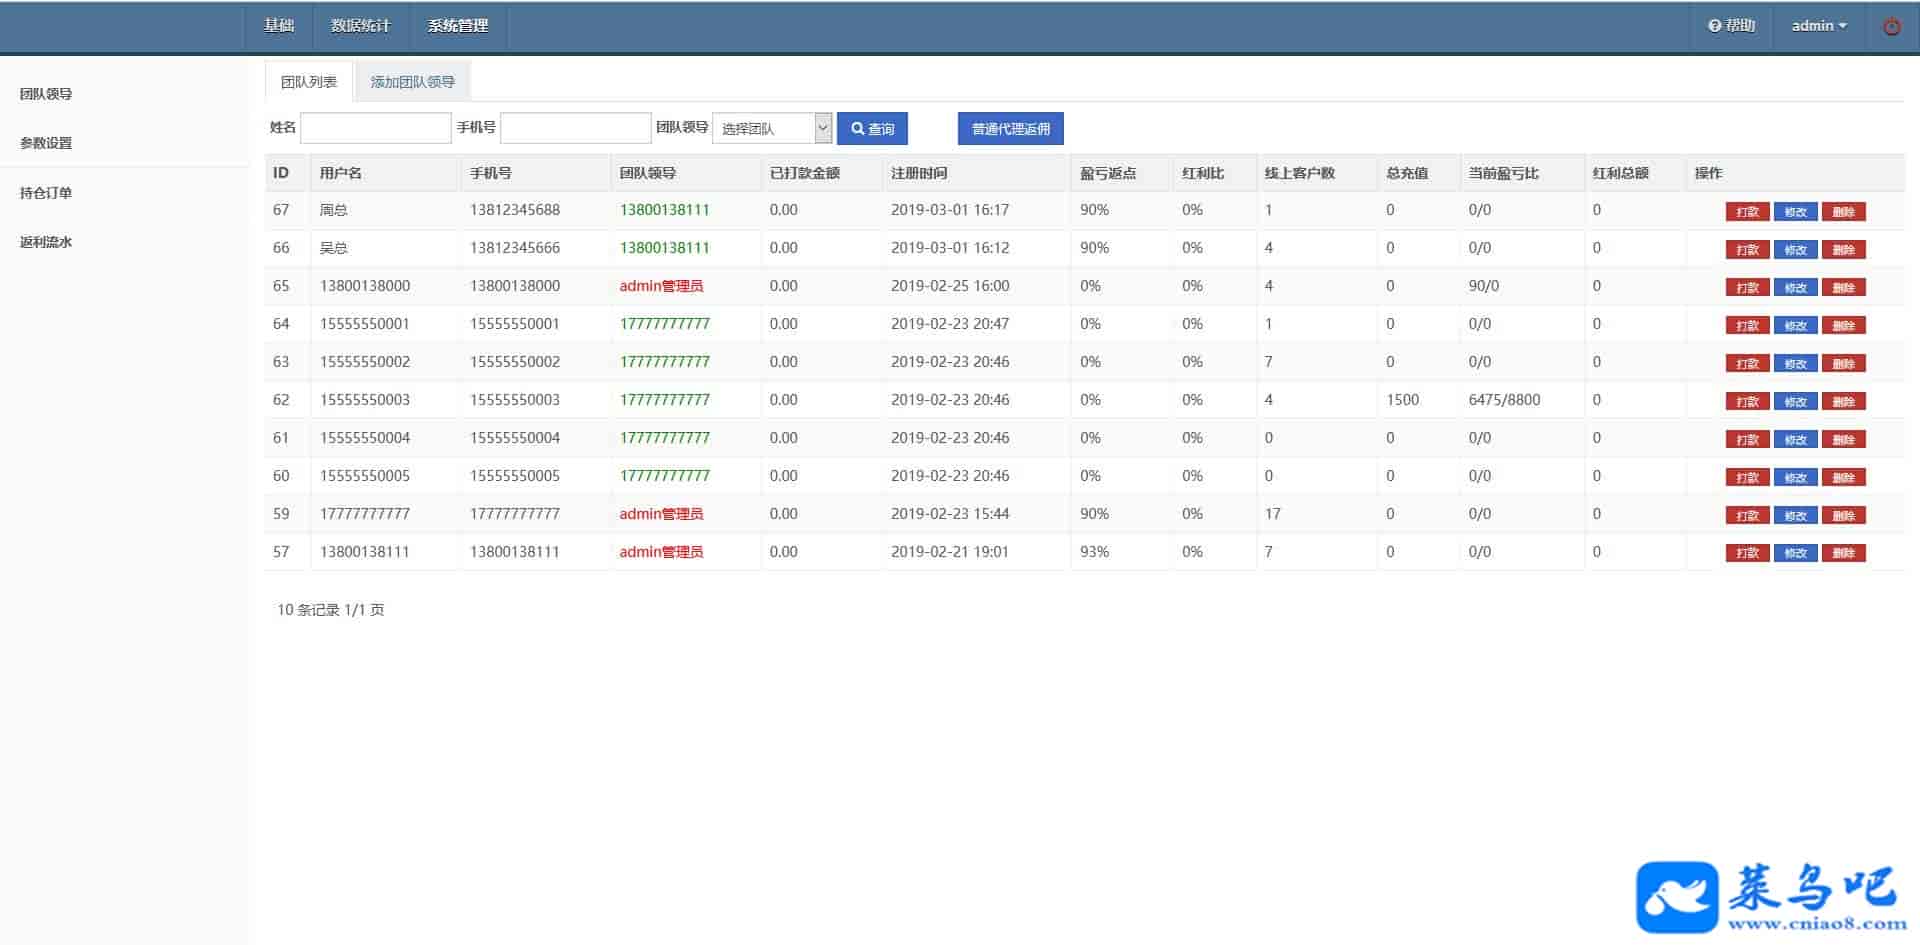The image size is (1920, 945).
Task: Click 修改 for row ID 62
Action: [1795, 402]
